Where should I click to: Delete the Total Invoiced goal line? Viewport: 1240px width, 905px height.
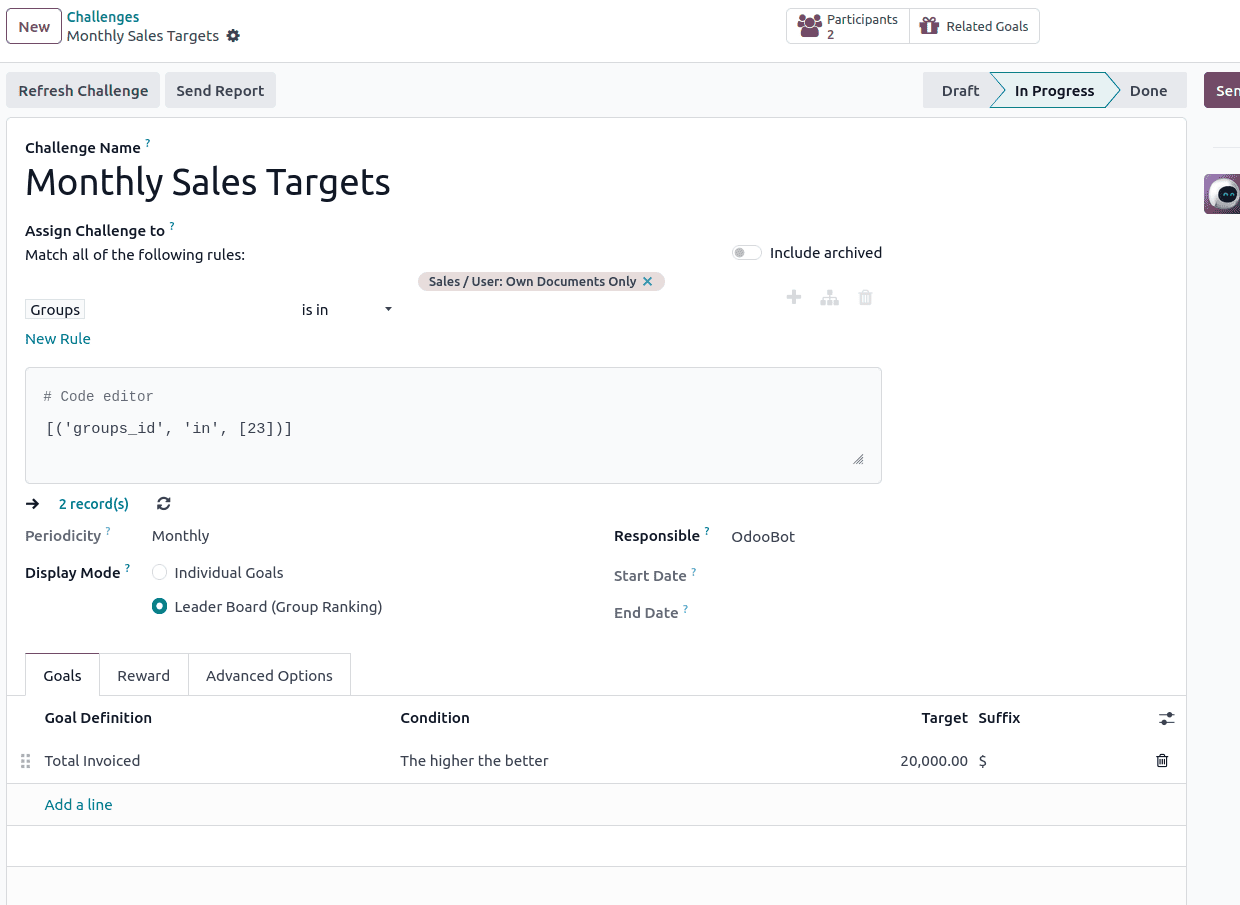(x=1161, y=761)
